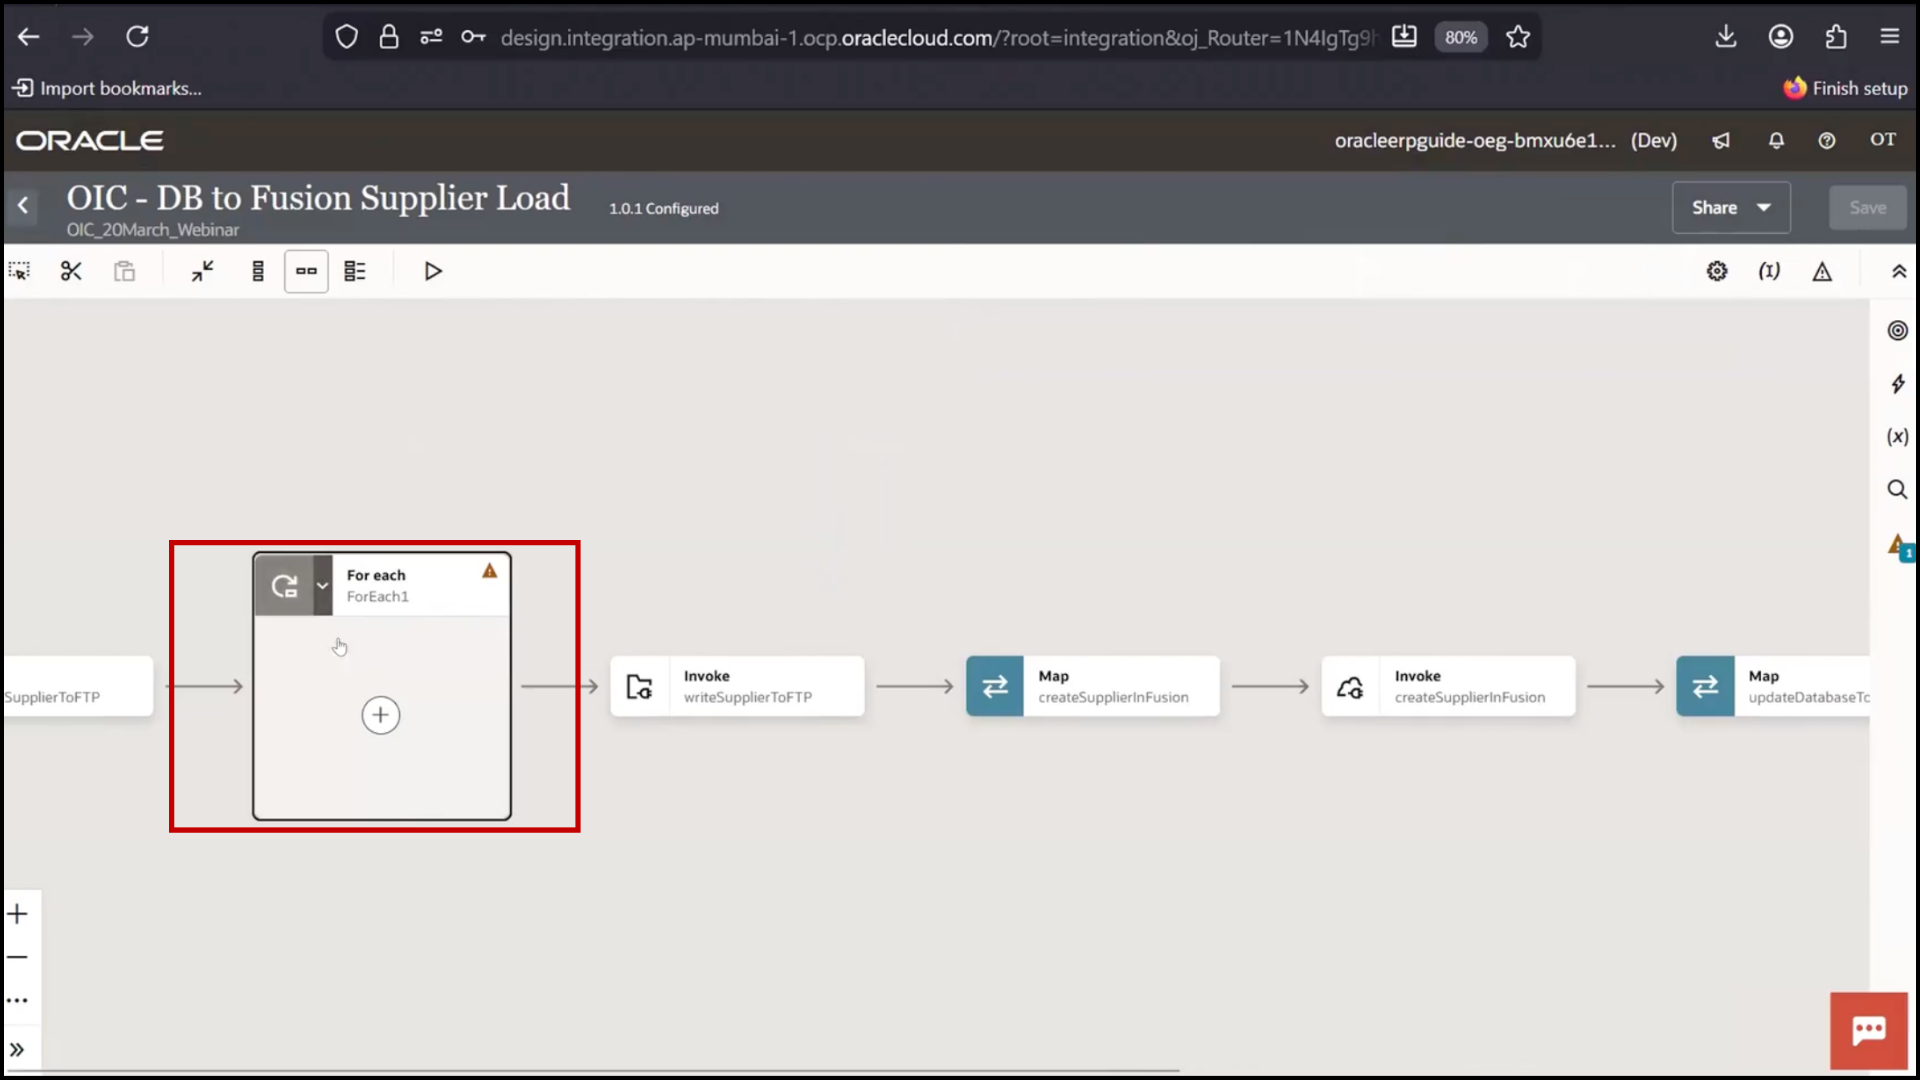1920x1080 pixels.
Task: Select Map createSupplierInFusion node
Action: pyautogui.click(x=1093, y=686)
